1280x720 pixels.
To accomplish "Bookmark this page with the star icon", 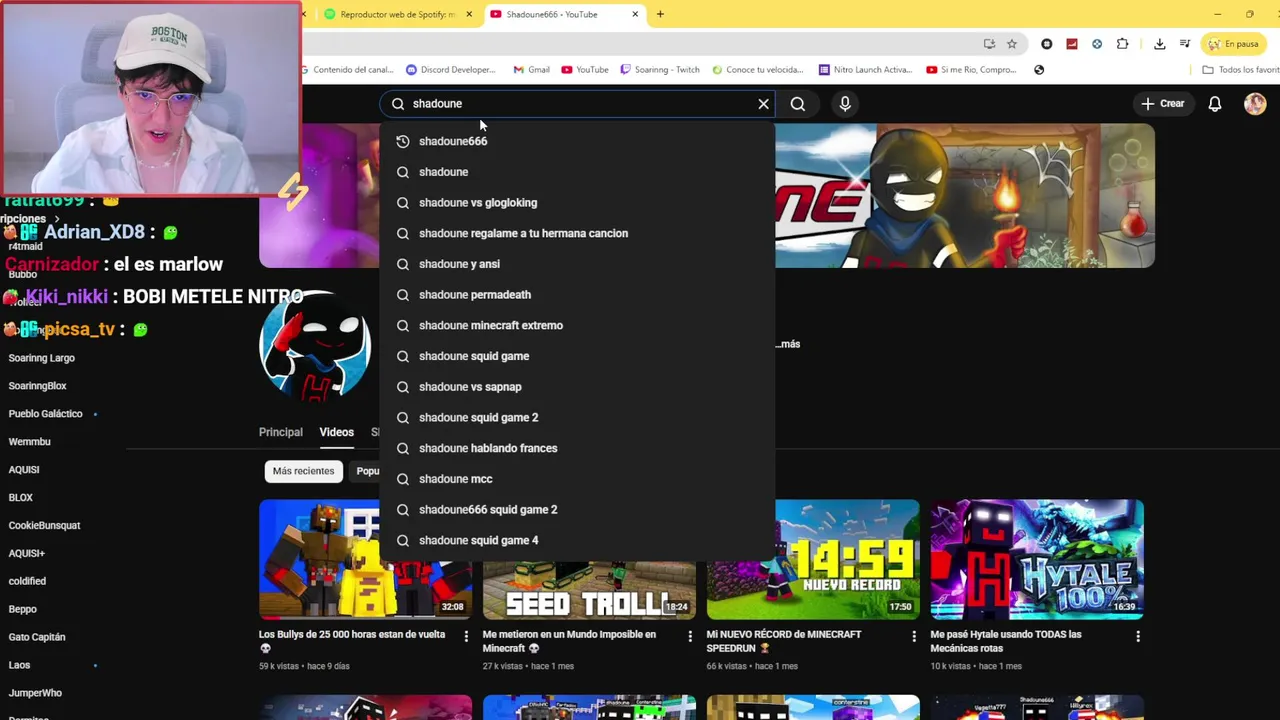I will pyautogui.click(x=1012, y=44).
